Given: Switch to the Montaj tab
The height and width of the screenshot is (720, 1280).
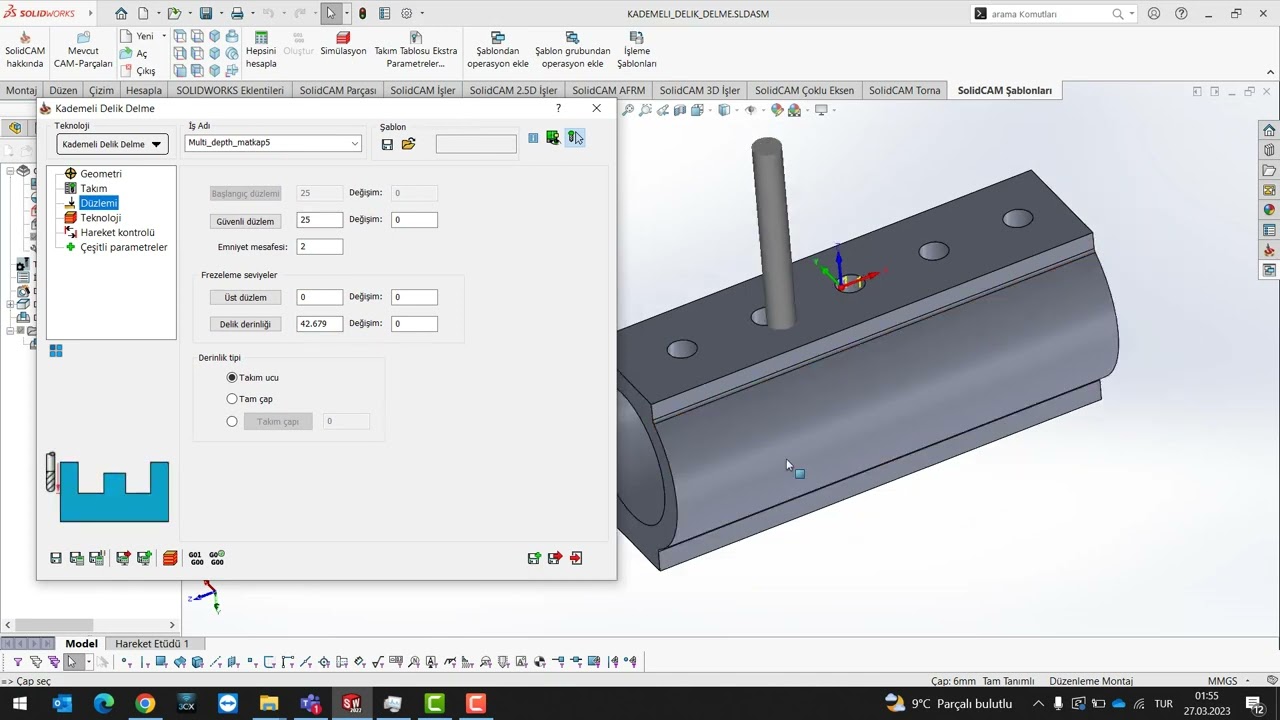Looking at the screenshot, I should click(21, 90).
